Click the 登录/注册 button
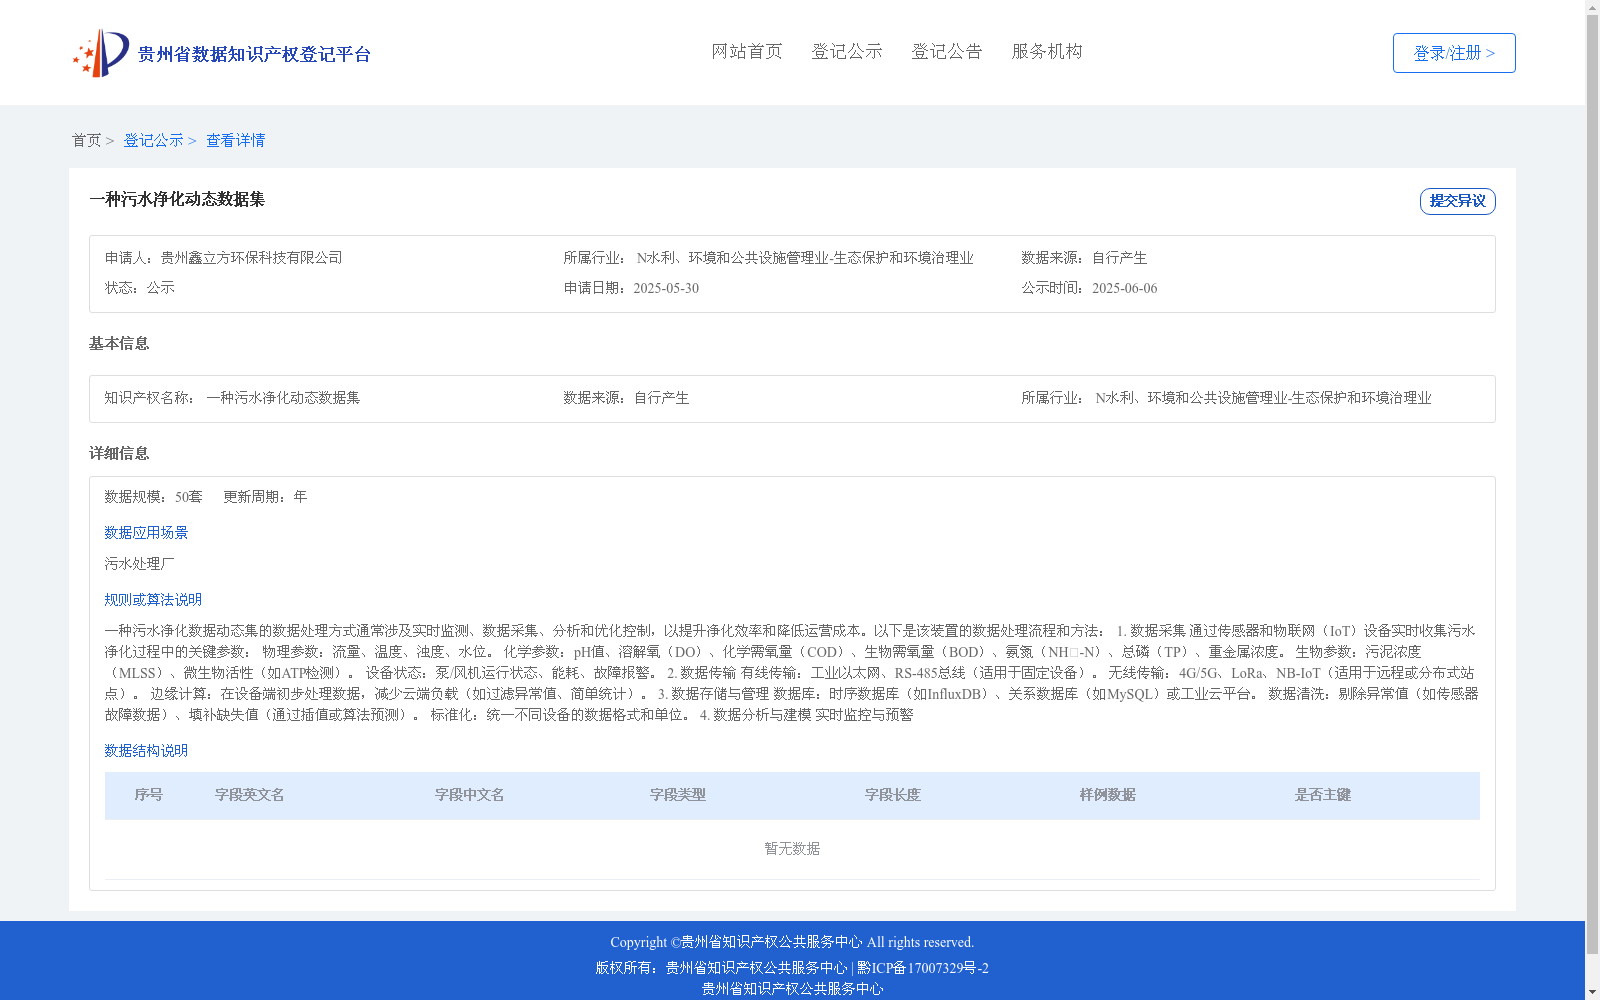Screen dimensions: 1600x1000 coord(1454,53)
